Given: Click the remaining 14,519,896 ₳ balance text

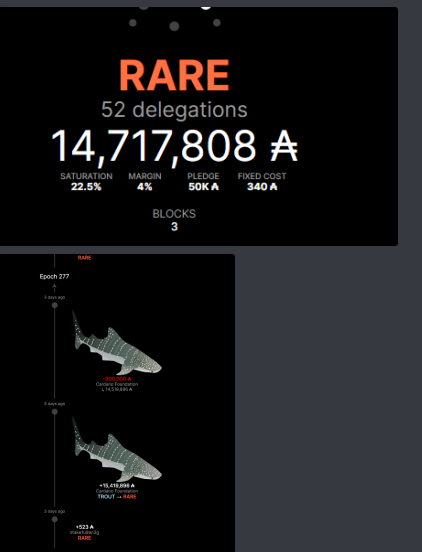Looking at the screenshot, I should pyautogui.click(x=117, y=389).
